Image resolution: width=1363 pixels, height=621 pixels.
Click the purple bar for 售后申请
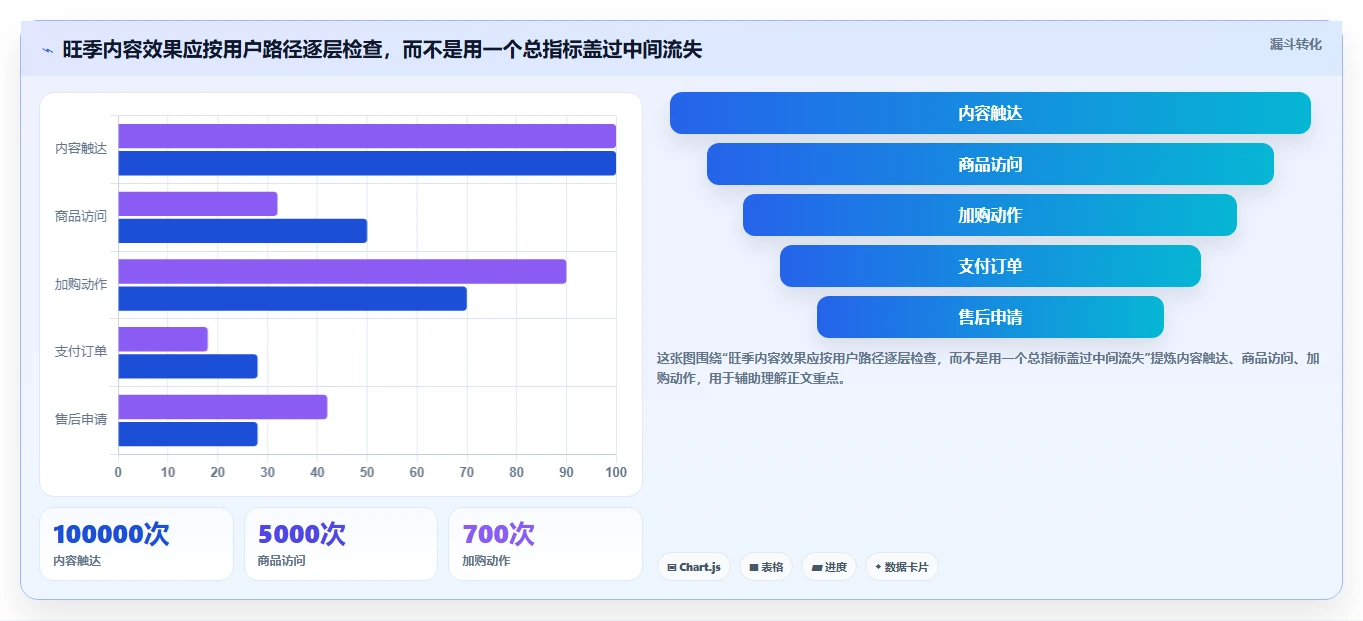[x=223, y=407]
